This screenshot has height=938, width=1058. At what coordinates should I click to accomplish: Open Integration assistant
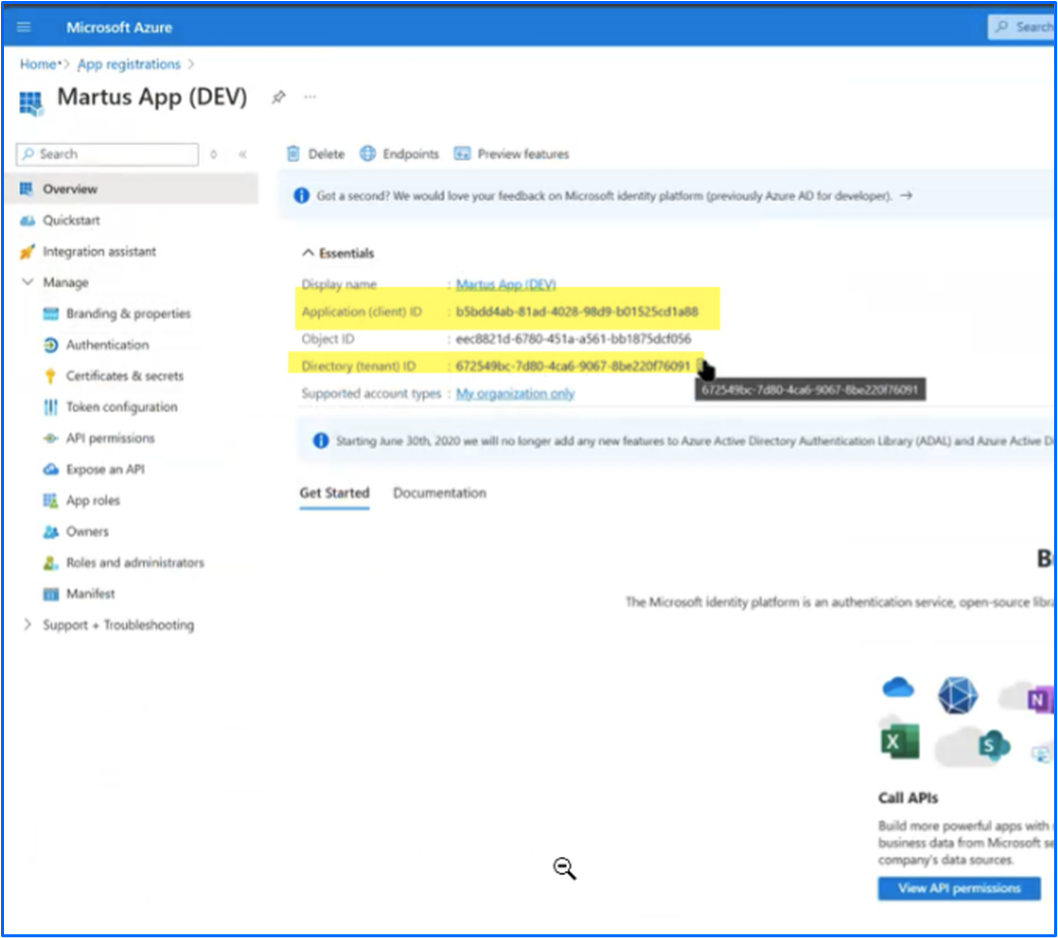pyautogui.click(x=99, y=251)
